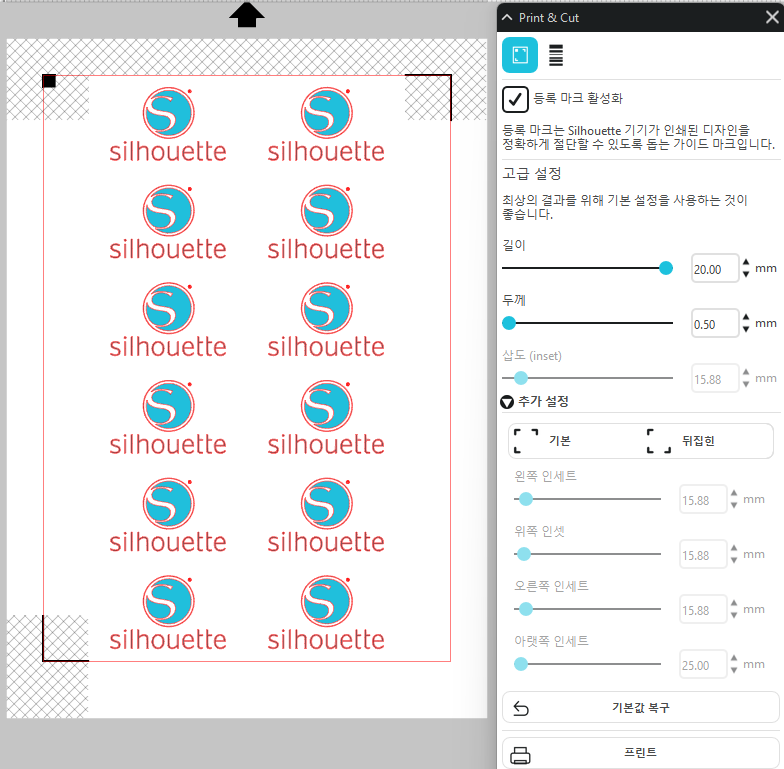Click the 기본값 복구 restore defaults button
Image resolution: width=784 pixels, height=769 pixels.
(640, 708)
